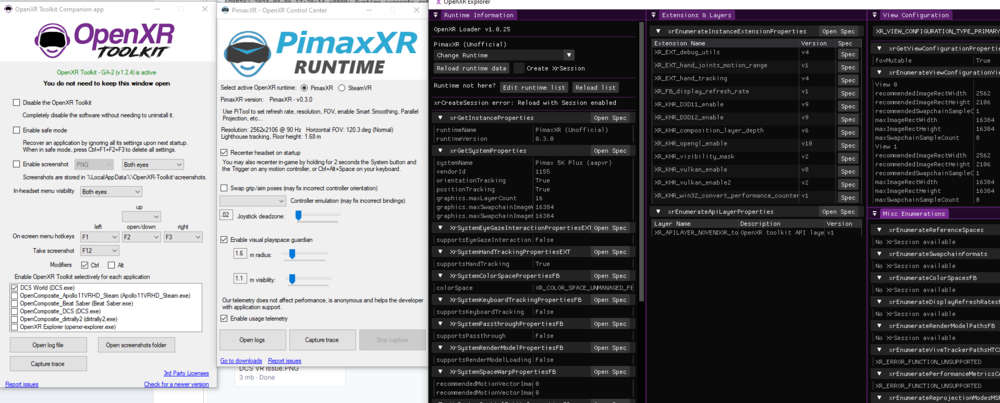Collapse the xrEnumerateApiLayerProperties section
The image size is (1000, 403).
[659, 211]
